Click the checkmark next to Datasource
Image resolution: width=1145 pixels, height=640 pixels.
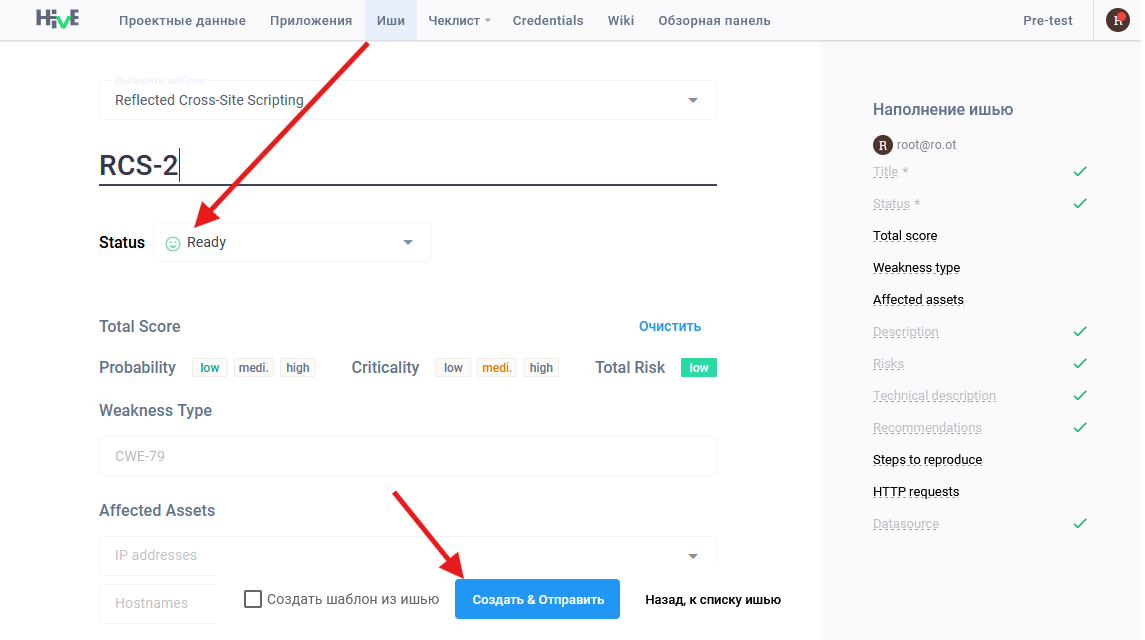[1080, 524]
